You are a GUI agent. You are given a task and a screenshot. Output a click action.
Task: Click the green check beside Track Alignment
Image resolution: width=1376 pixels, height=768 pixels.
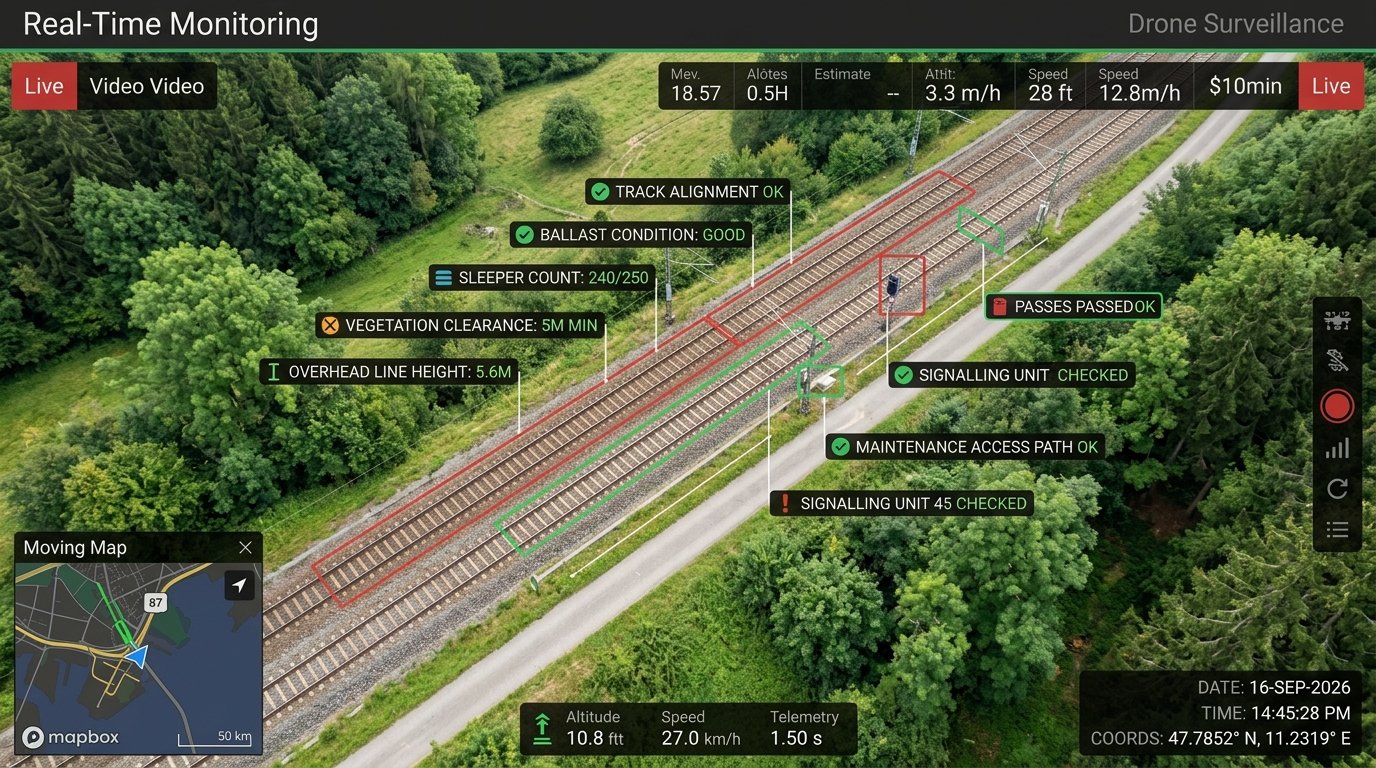tap(600, 192)
